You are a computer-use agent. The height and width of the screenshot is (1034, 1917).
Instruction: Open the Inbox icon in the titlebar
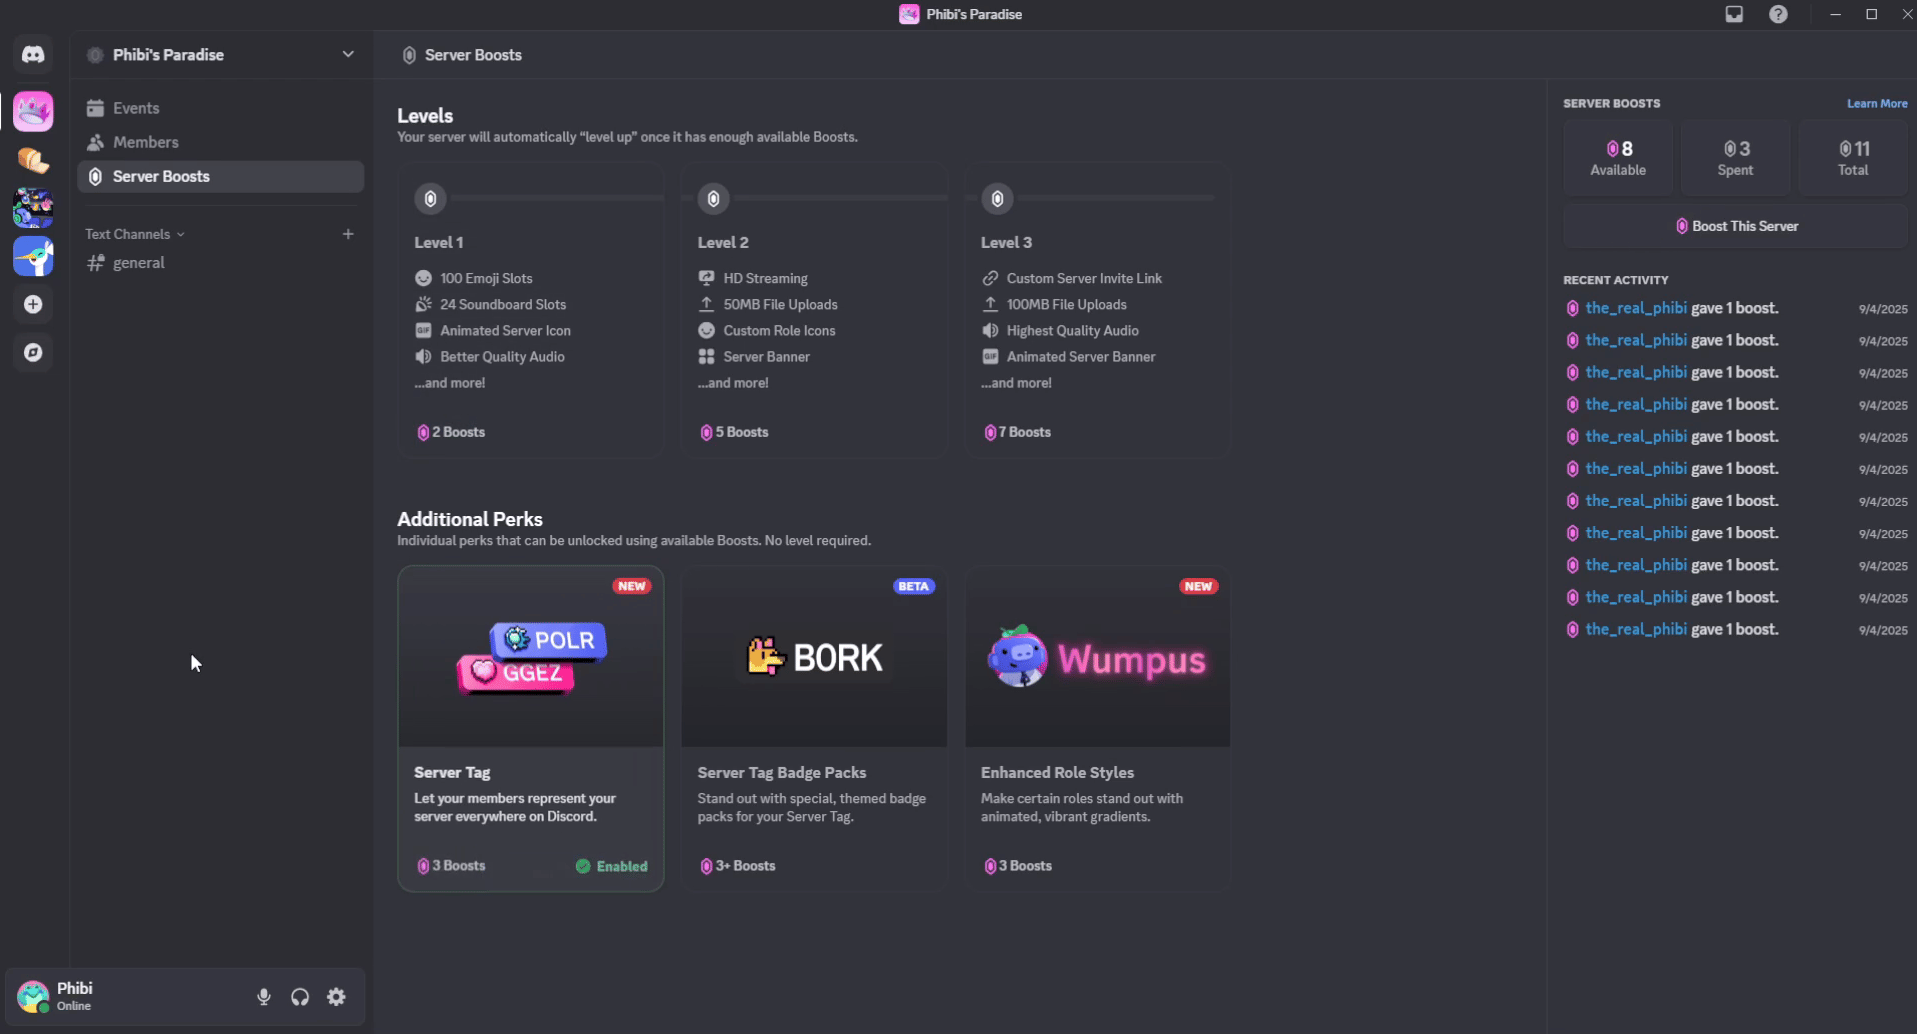point(1735,14)
